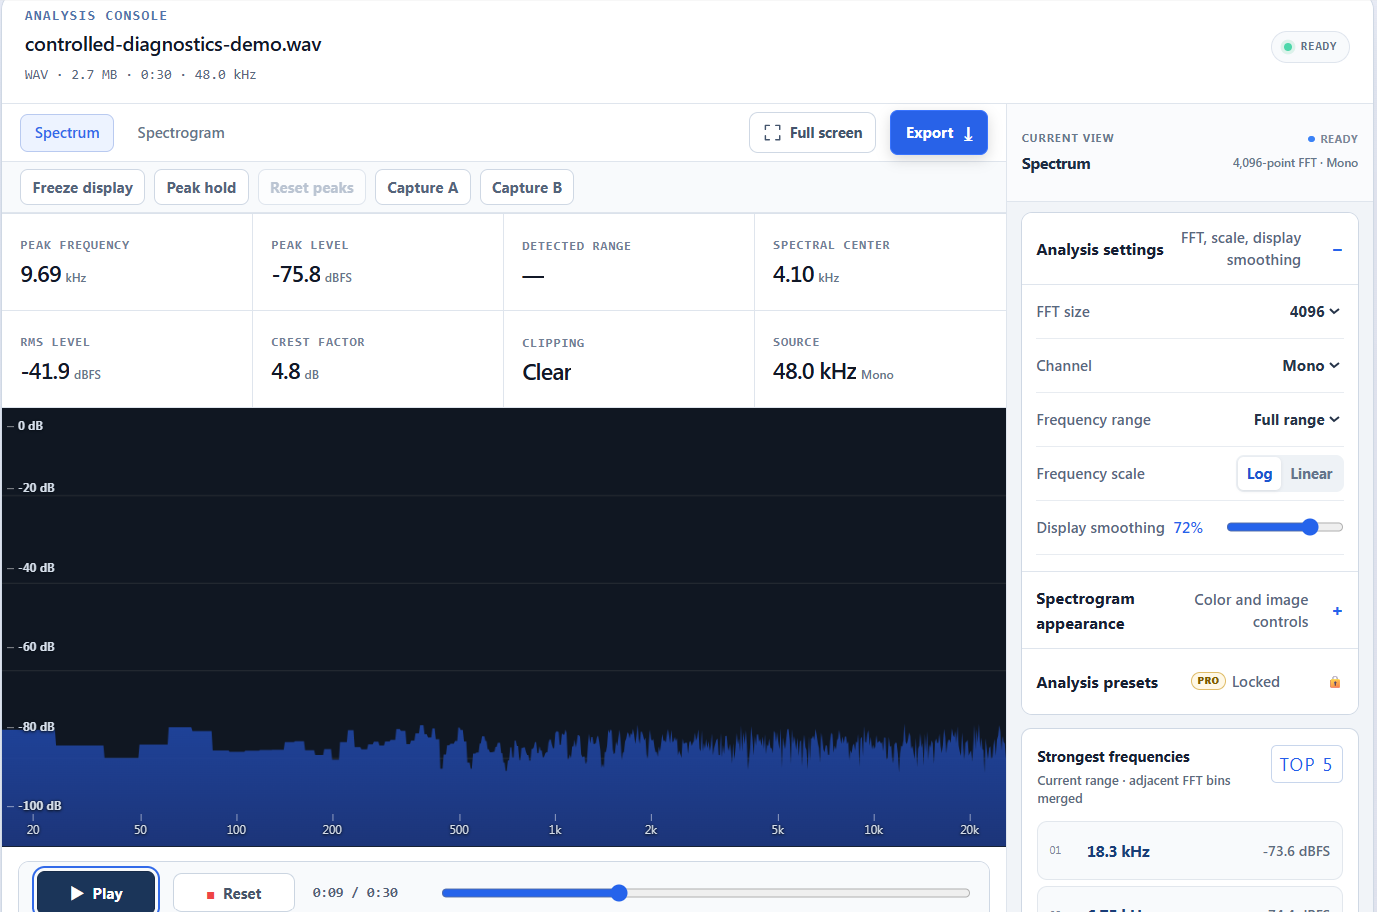The image size is (1377, 912).
Task: Click the PRO badge on Analysis presets
Action: (1208, 681)
